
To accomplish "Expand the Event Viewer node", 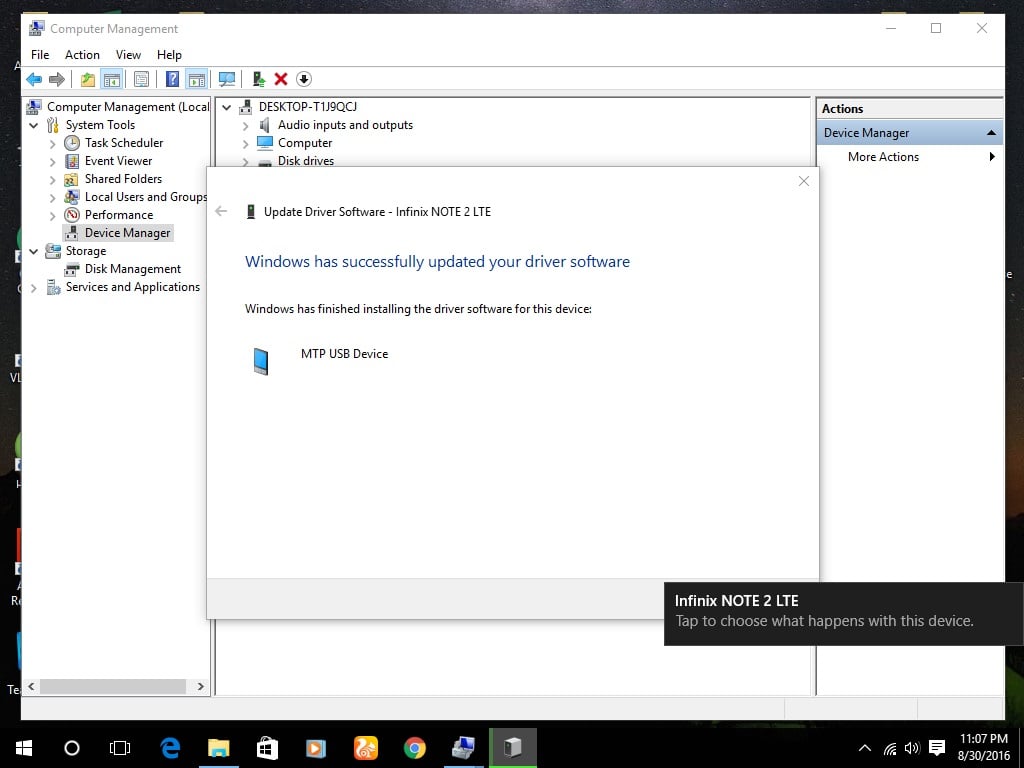I will [x=53, y=161].
